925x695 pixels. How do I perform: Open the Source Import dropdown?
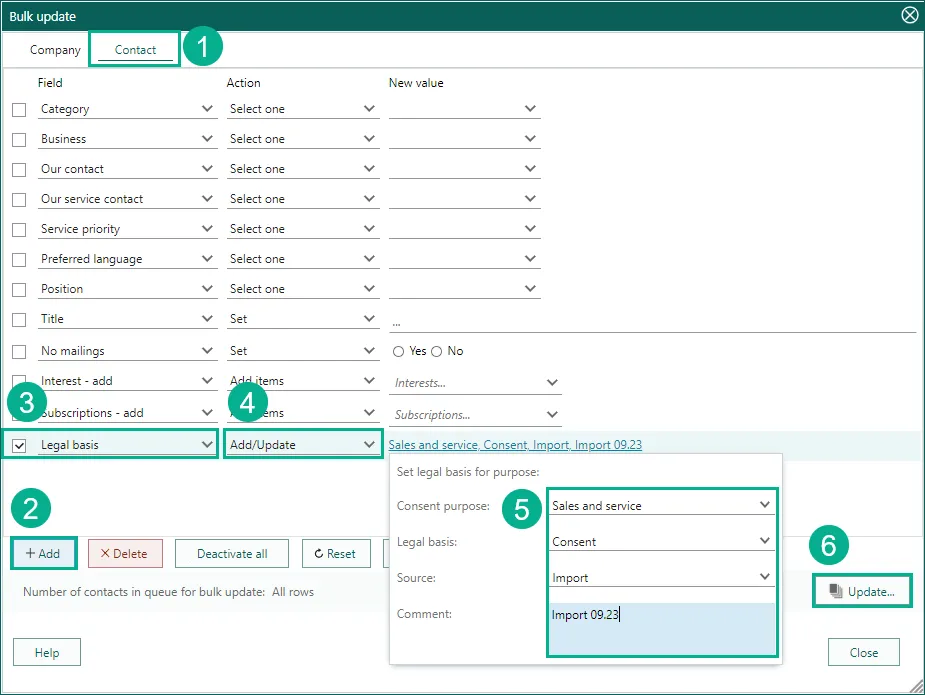pos(661,577)
